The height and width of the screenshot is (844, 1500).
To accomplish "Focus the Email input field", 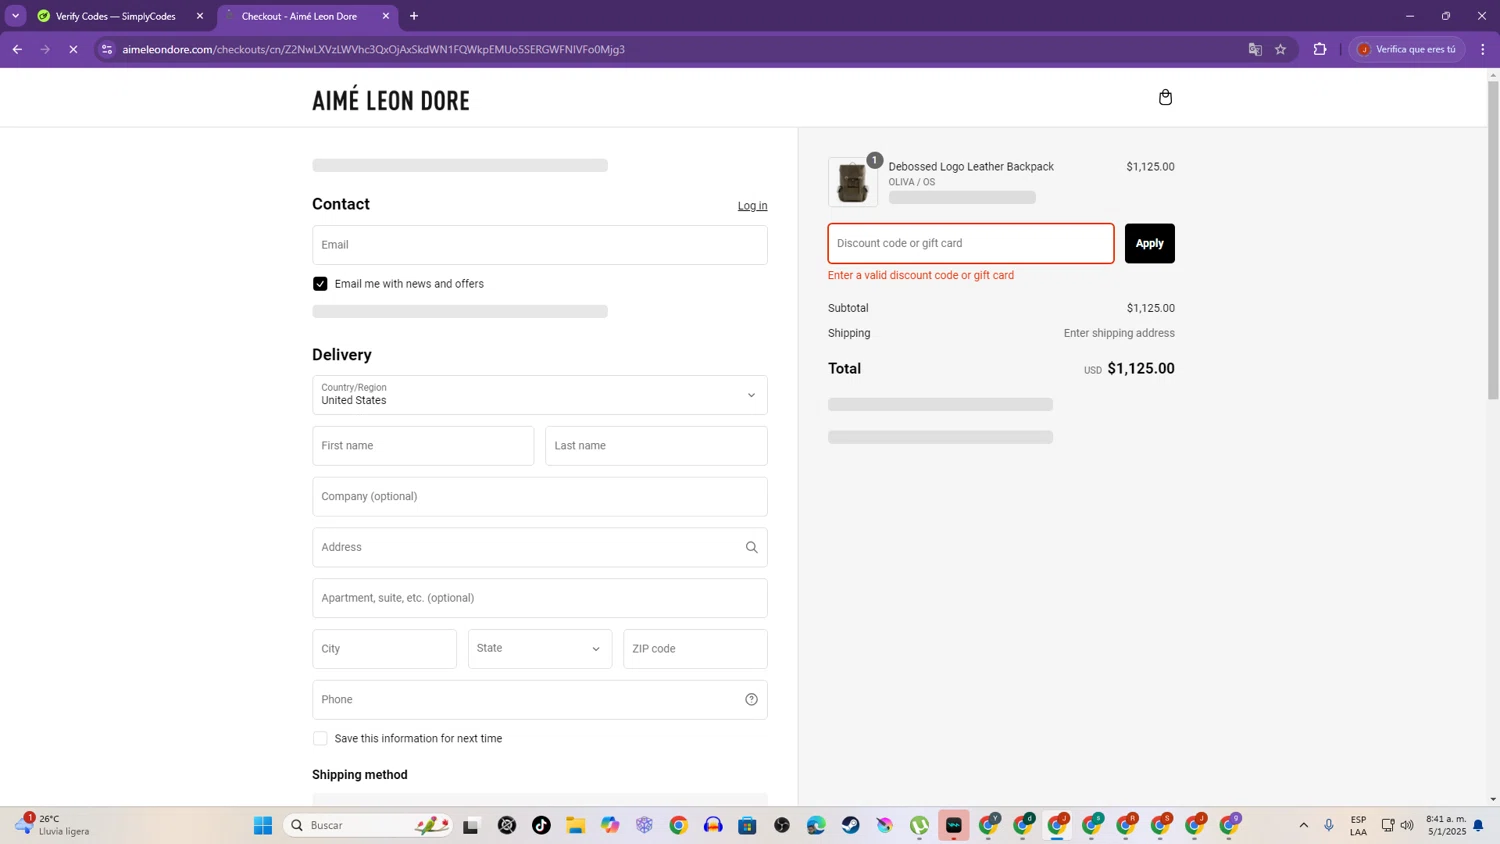I will coord(540,245).
